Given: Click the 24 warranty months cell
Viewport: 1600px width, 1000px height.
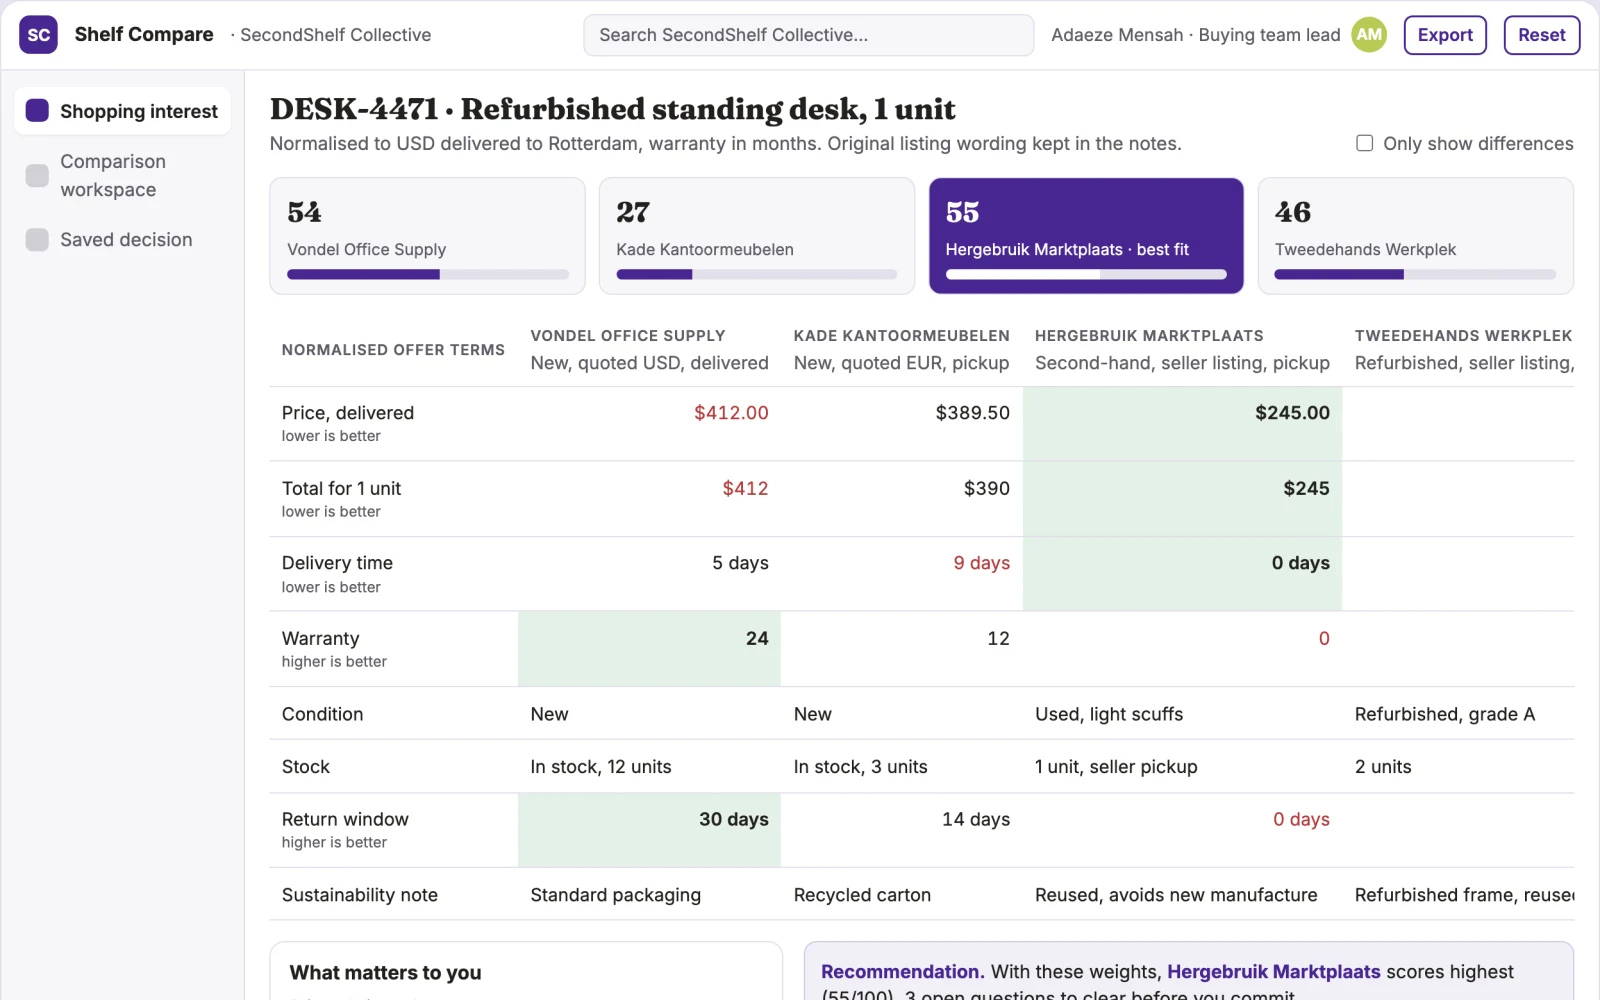Looking at the screenshot, I should (649, 649).
